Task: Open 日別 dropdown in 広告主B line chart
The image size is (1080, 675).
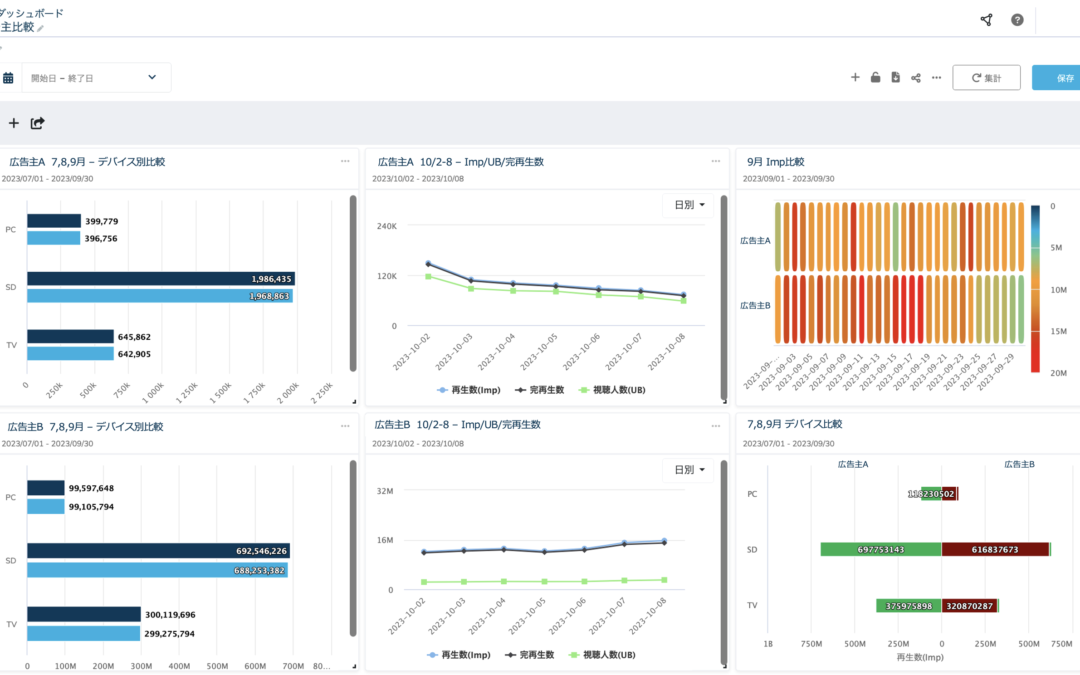Action: pos(688,470)
